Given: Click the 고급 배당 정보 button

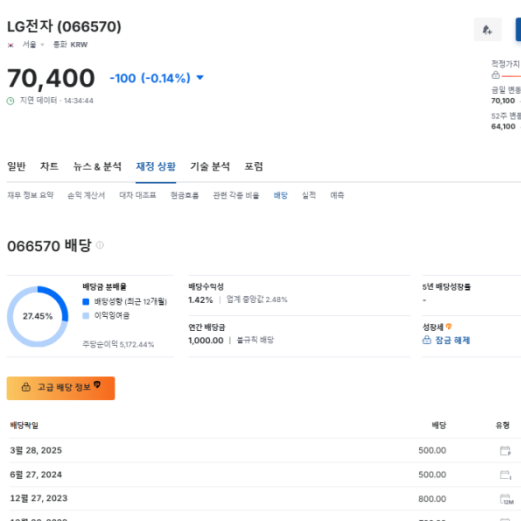Looking at the screenshot, I should (61, 388).
